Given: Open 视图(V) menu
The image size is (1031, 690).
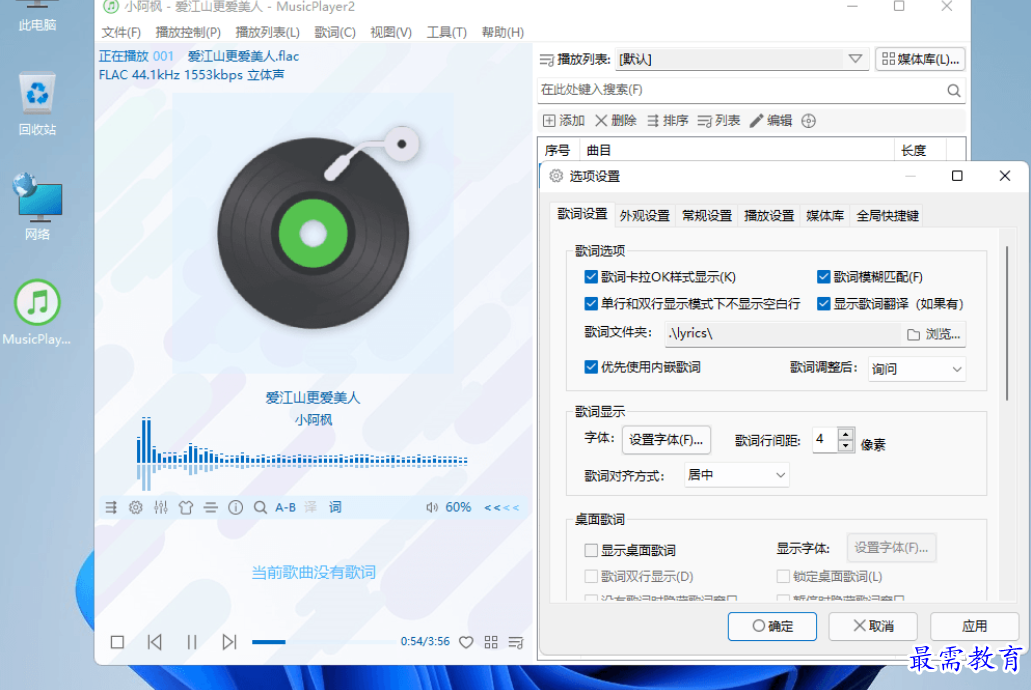Looking at the screenshot, I should click(x=391, y=32).
